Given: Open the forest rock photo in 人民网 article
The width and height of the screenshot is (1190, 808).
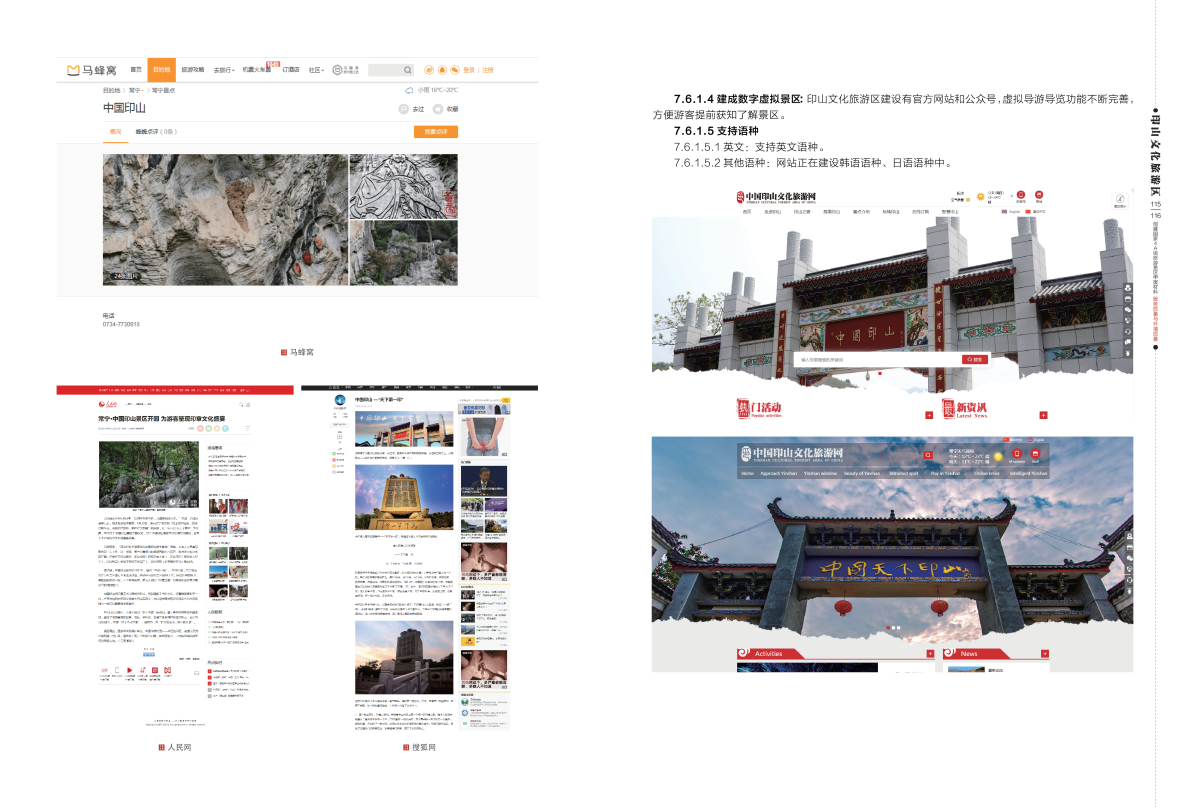Looking at the screenshot, I should [x=149, y=475].
